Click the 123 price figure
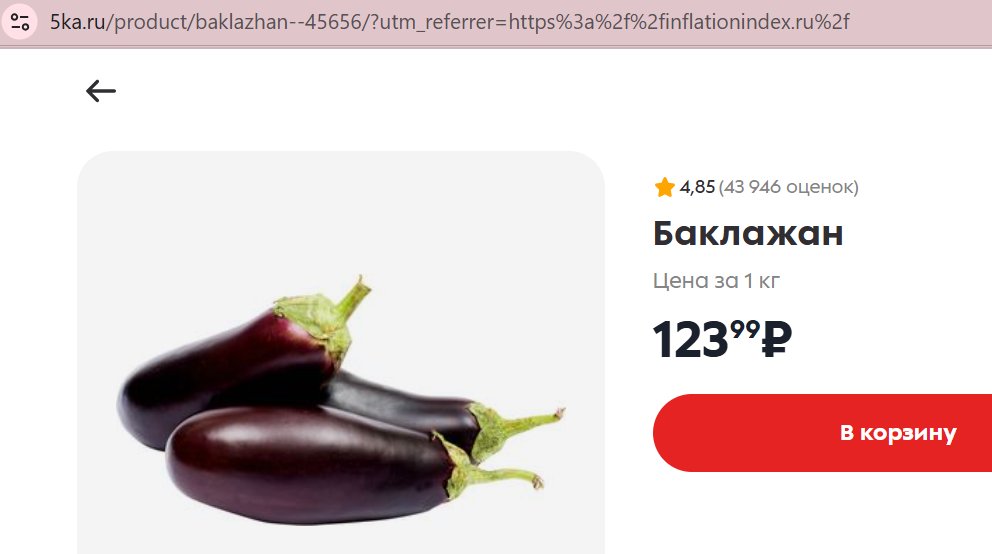 pyautogui.click(x=690, y=340)
